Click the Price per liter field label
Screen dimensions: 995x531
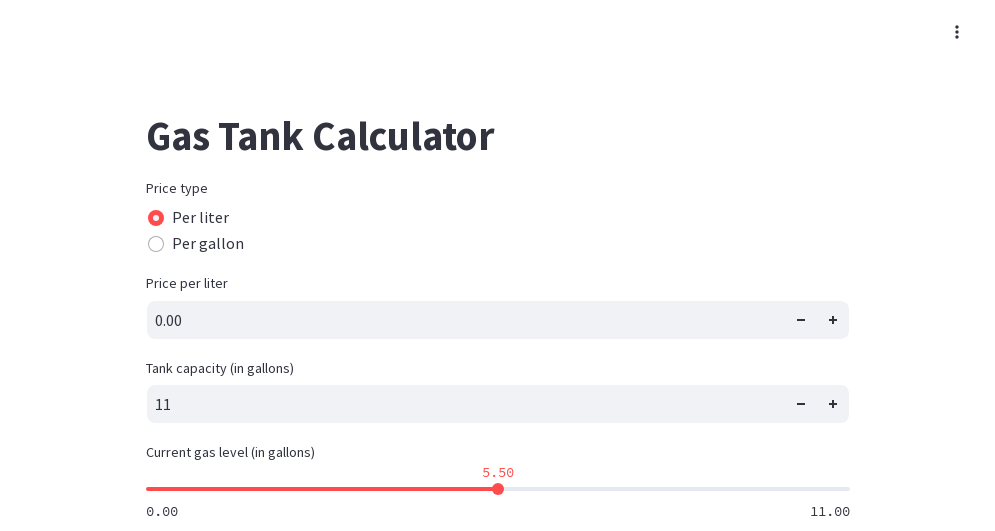pos(187,283)
